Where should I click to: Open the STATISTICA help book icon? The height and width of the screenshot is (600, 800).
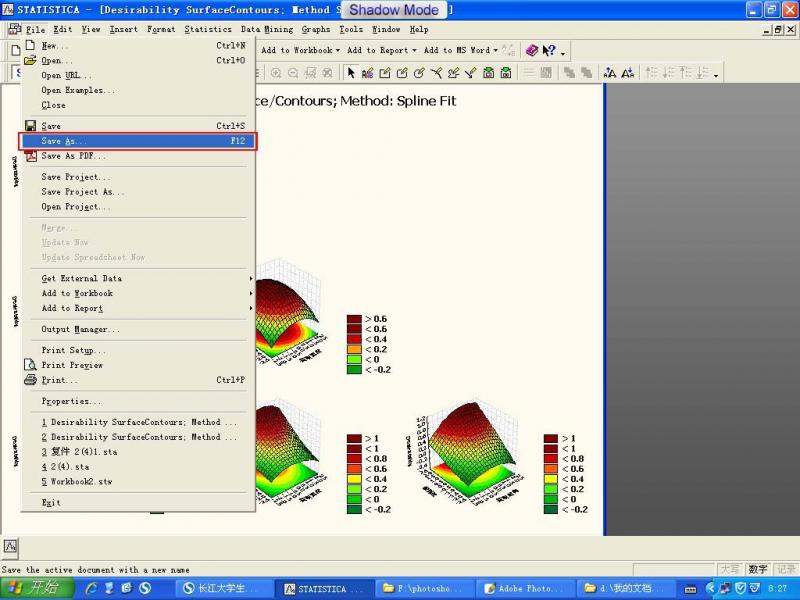coord(532,50)
